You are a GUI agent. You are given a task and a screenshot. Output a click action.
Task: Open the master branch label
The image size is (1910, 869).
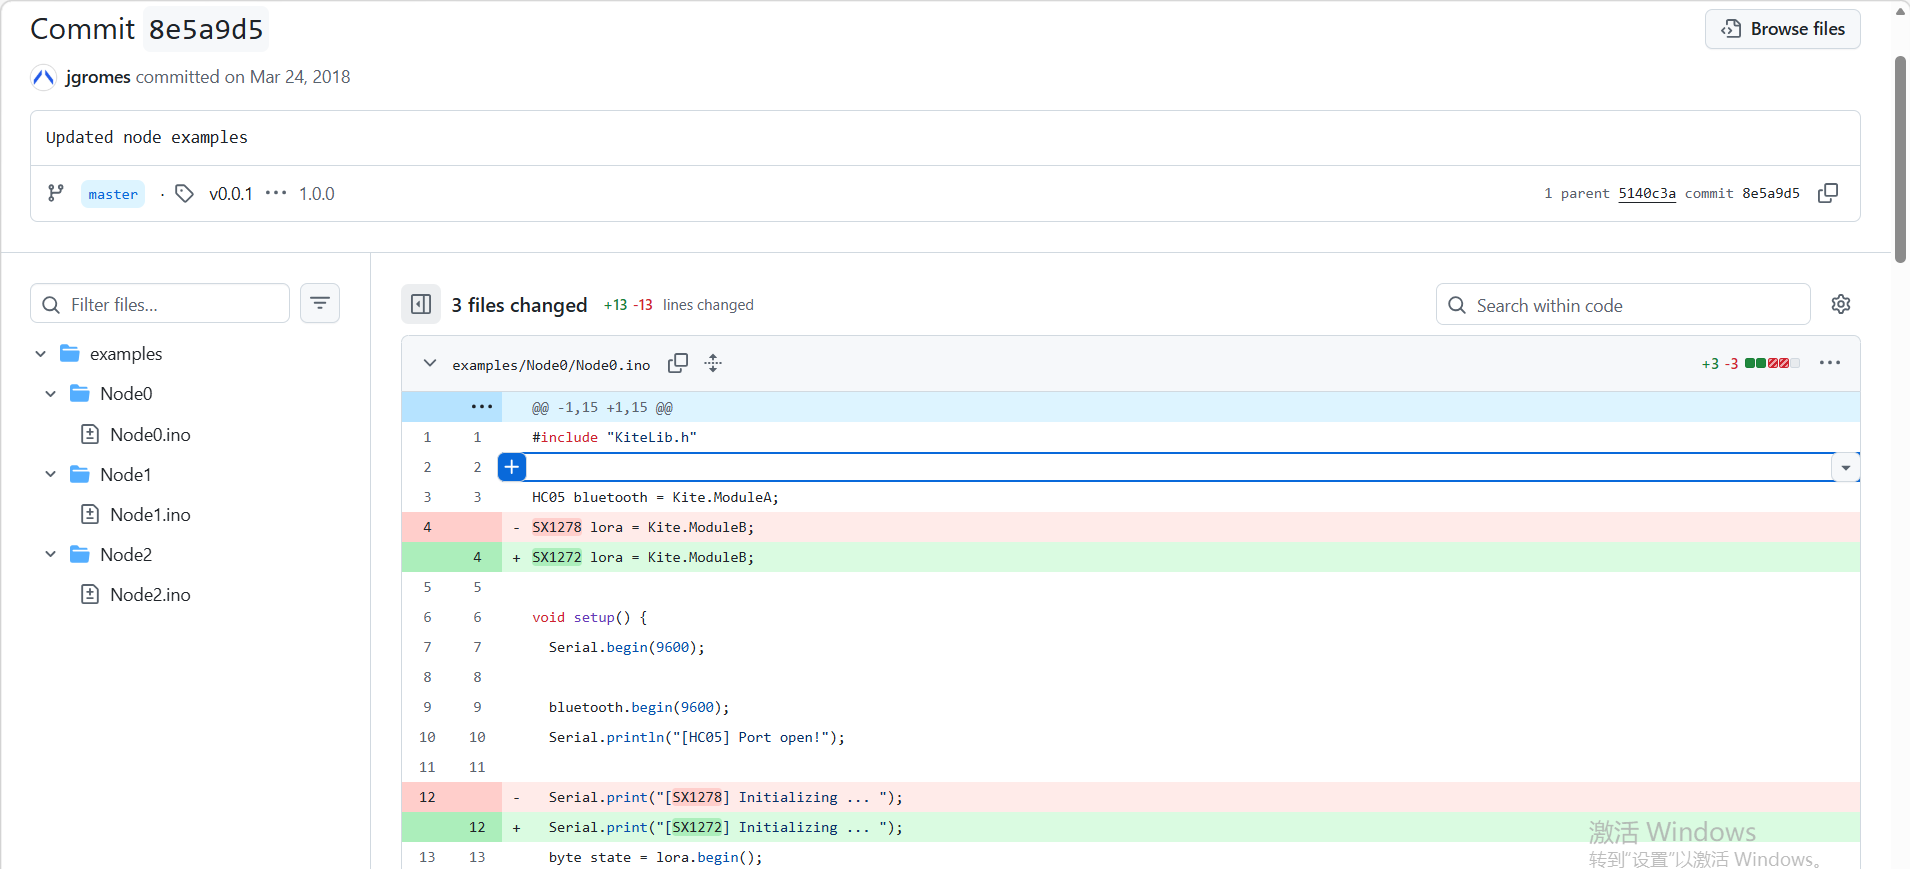pos(113,194)
